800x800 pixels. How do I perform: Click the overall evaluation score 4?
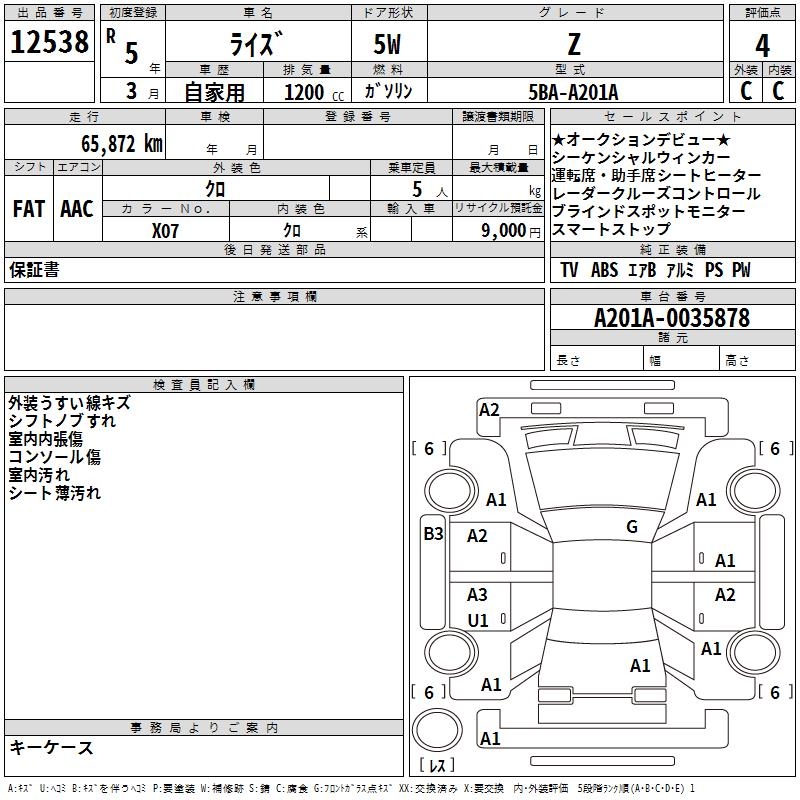[x=762, y=46]
